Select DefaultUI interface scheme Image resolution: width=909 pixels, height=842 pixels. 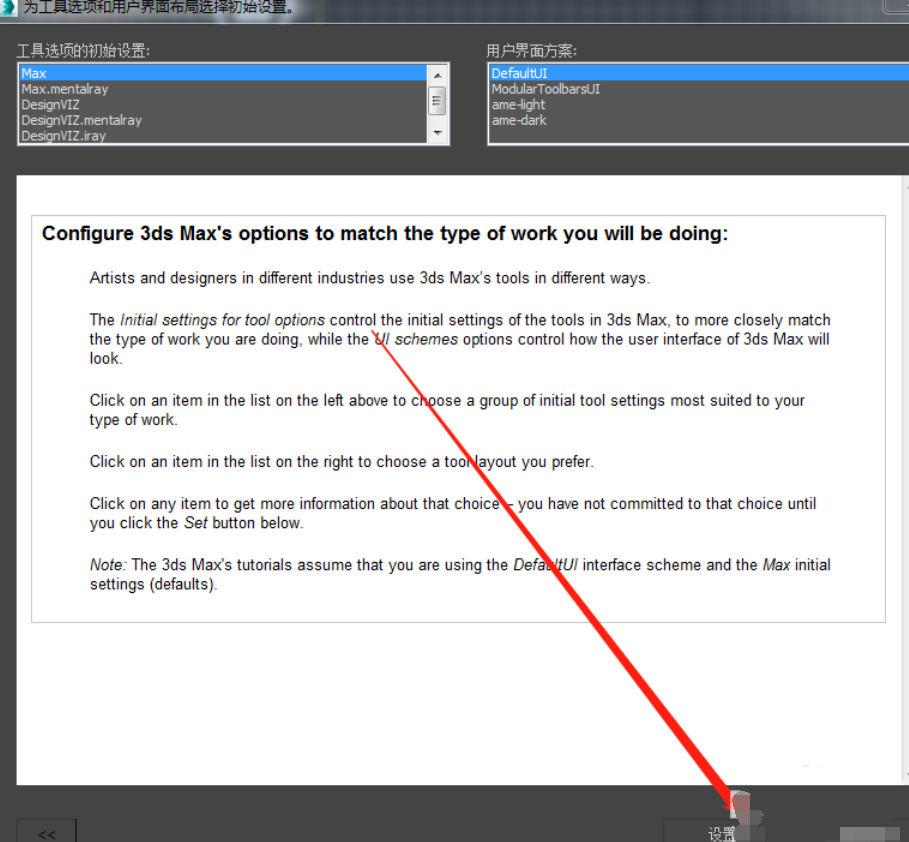tap(699, 73)
